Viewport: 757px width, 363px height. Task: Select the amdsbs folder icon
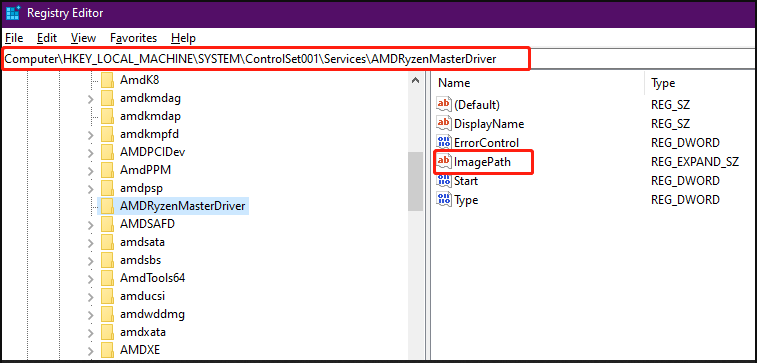[107, 260]
